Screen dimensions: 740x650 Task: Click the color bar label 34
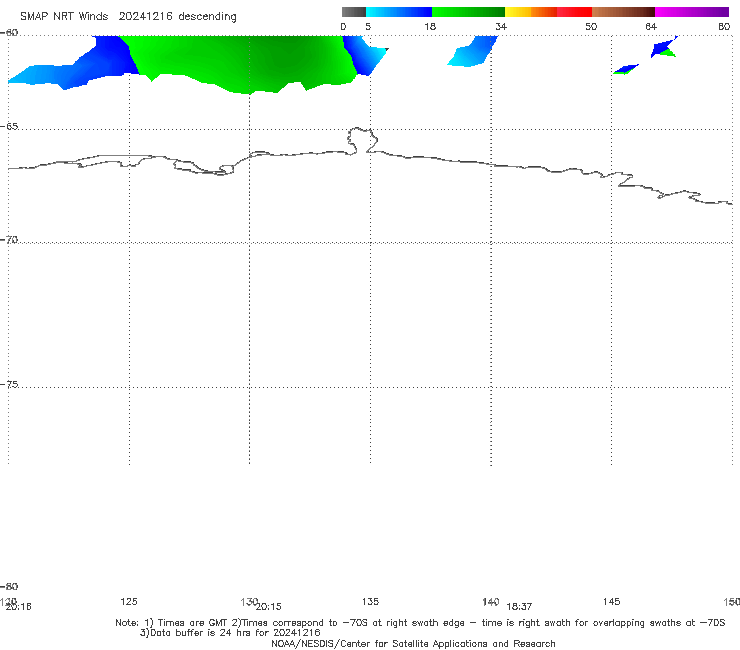(x=501, y=26)
